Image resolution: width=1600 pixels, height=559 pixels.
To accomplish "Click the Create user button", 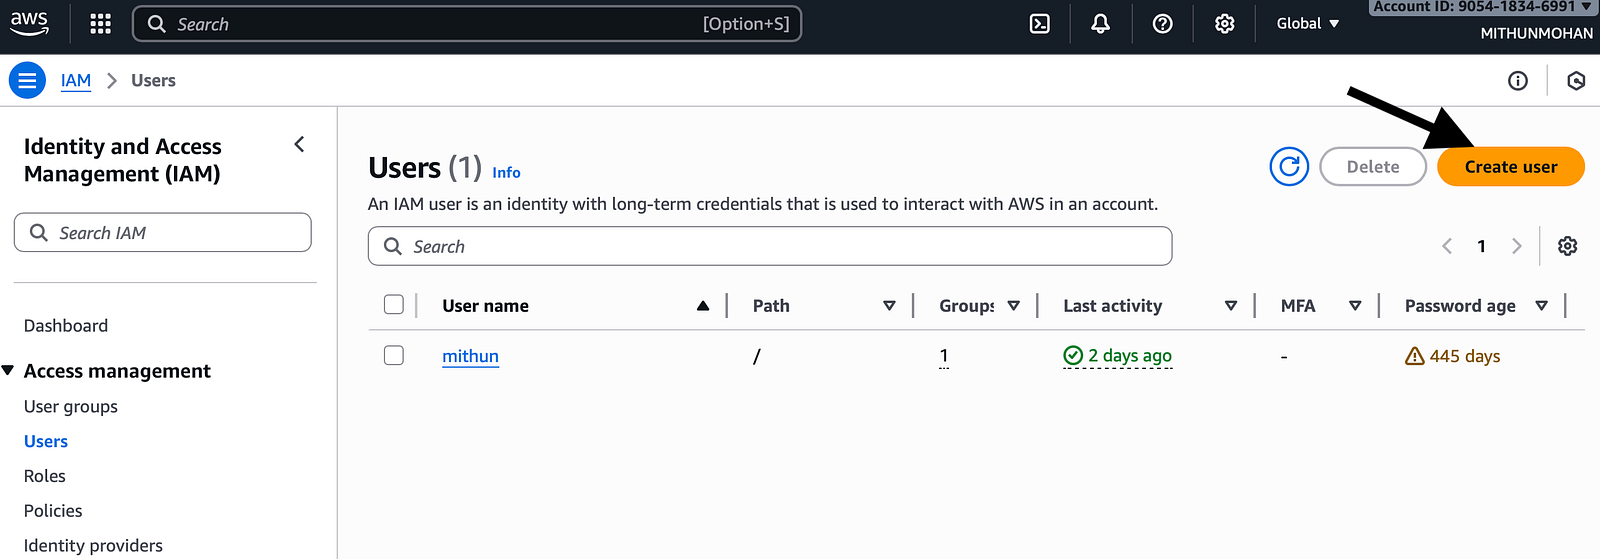I will (x=1511, y=167).
